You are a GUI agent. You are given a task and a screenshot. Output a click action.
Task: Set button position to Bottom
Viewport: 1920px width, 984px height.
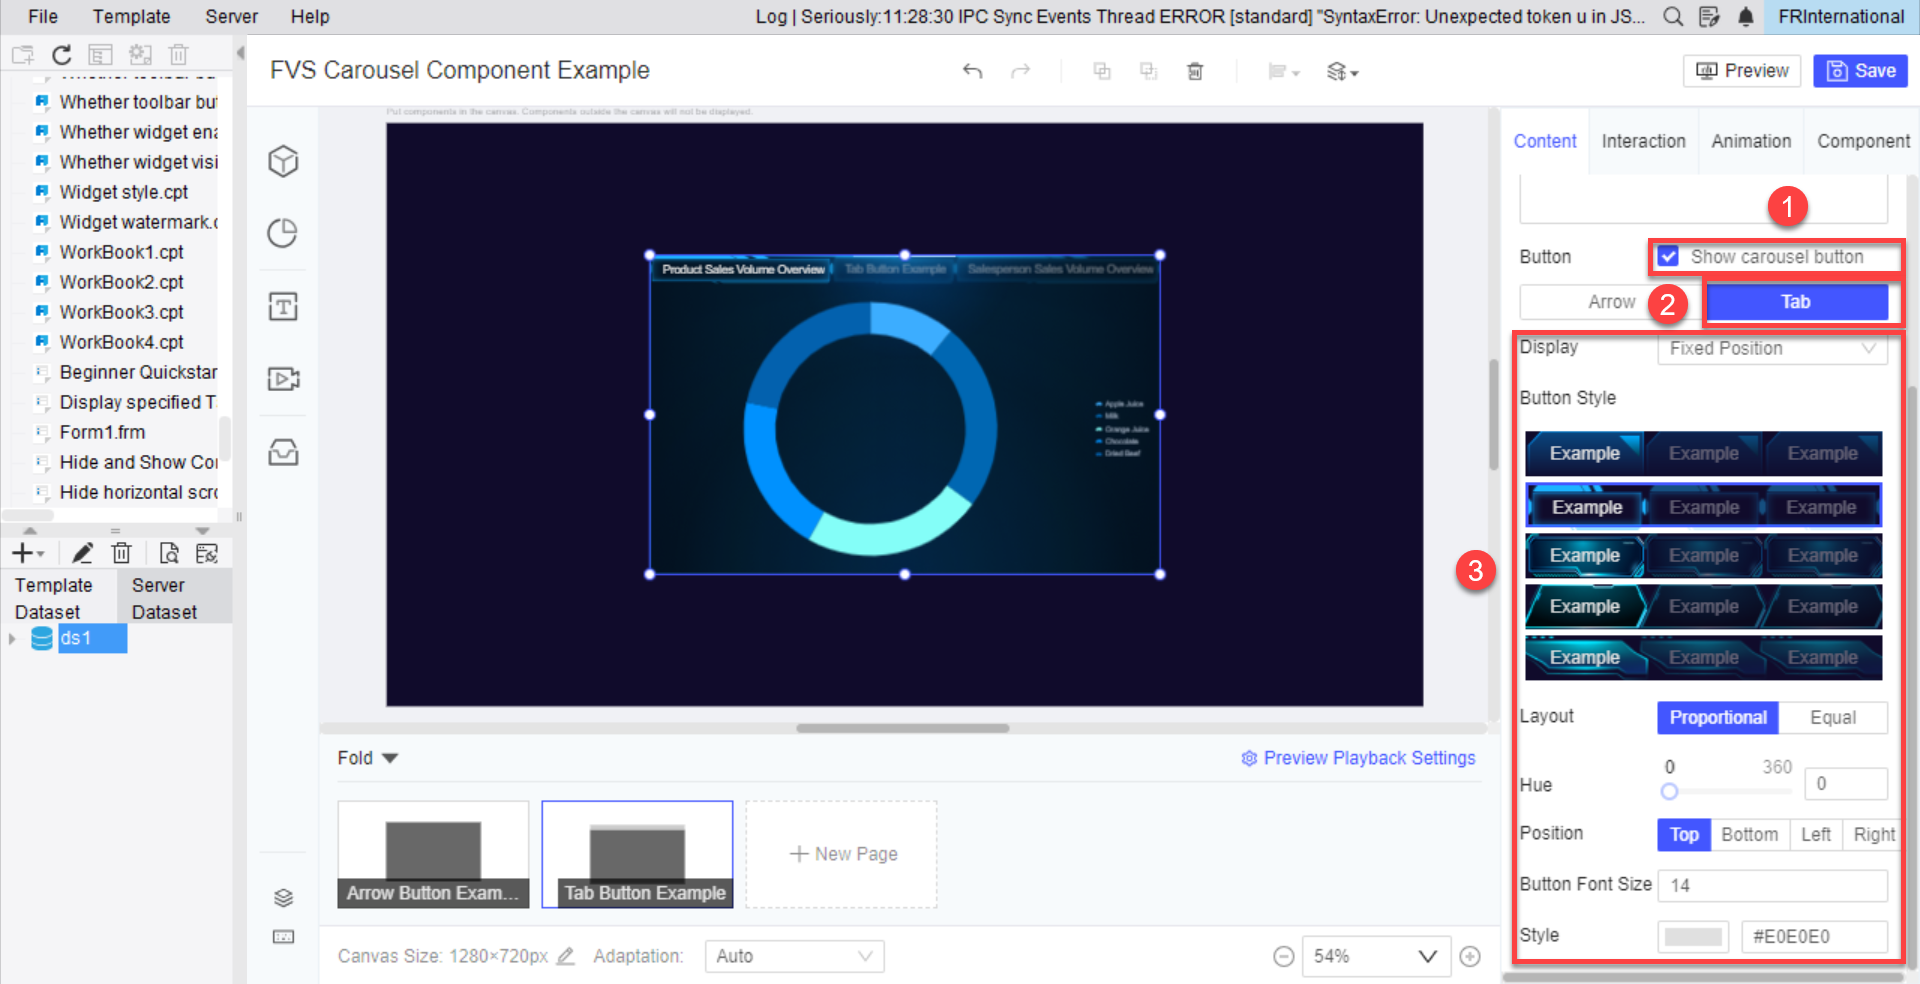[1750, 835]
